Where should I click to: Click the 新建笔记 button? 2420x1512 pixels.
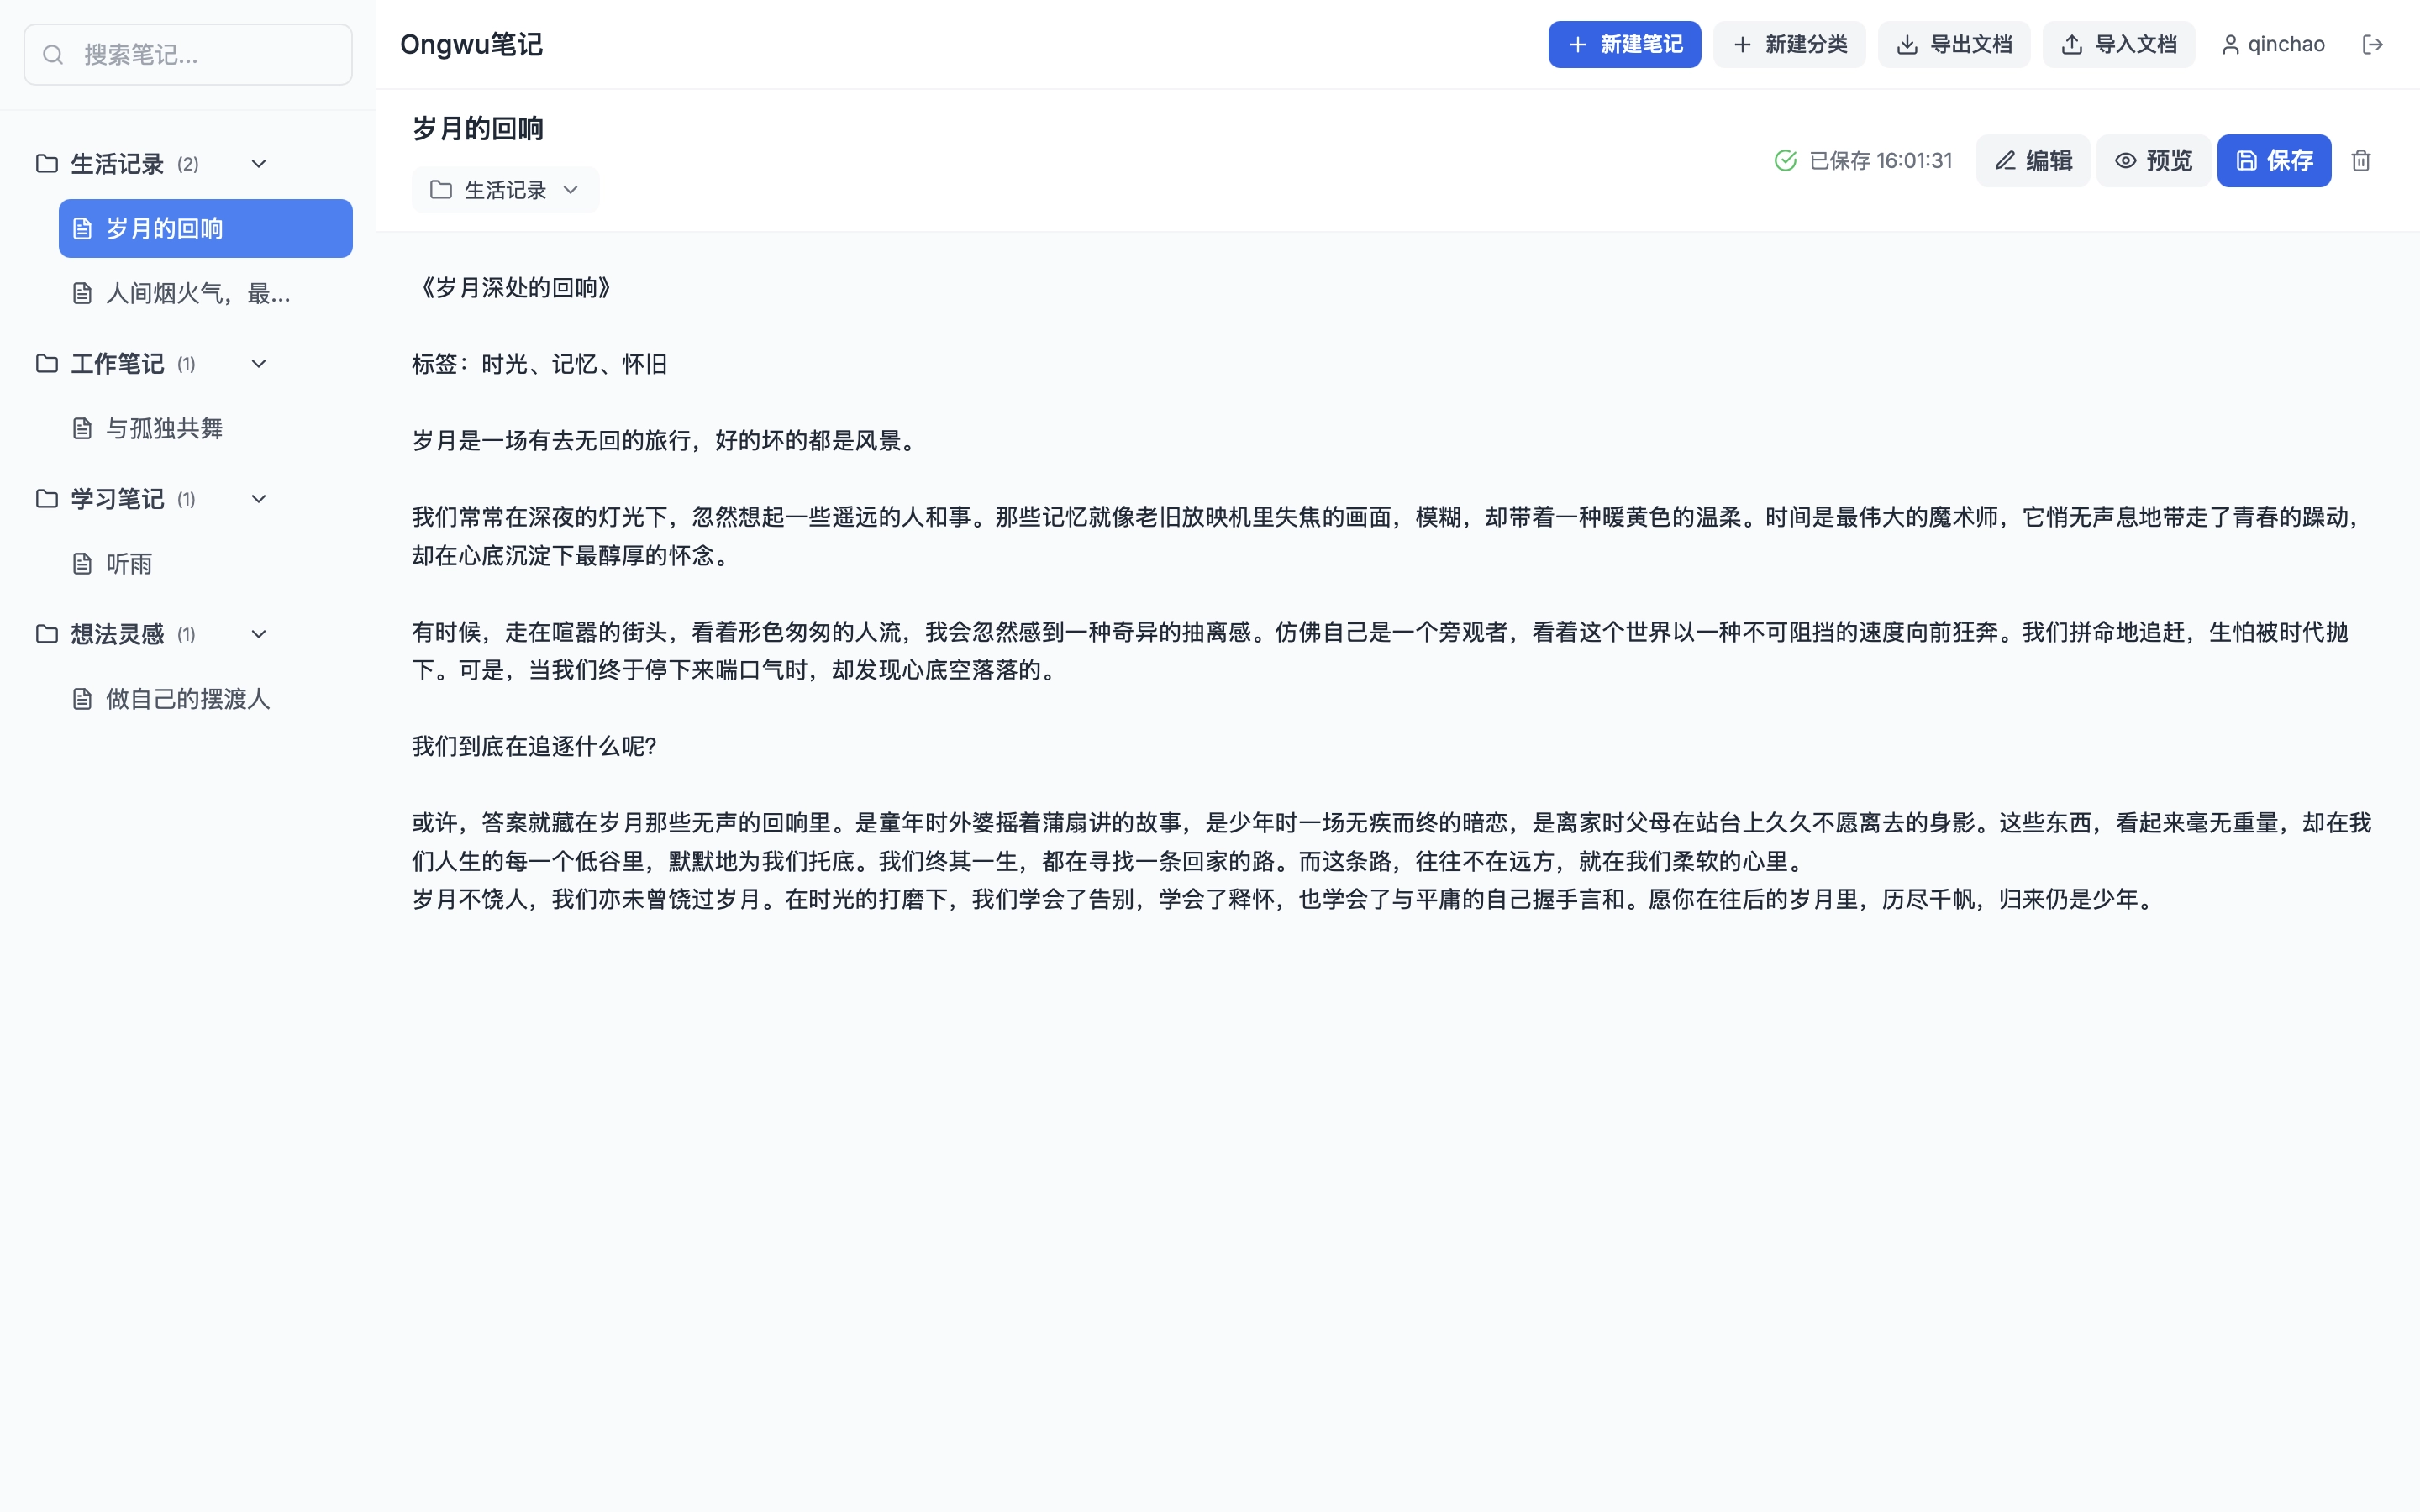coord(1624,45)
